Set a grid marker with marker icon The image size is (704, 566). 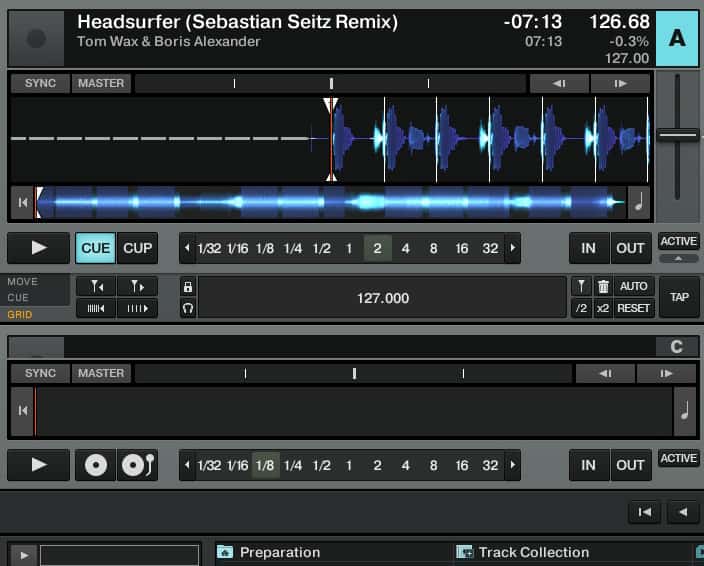(581, 286)
